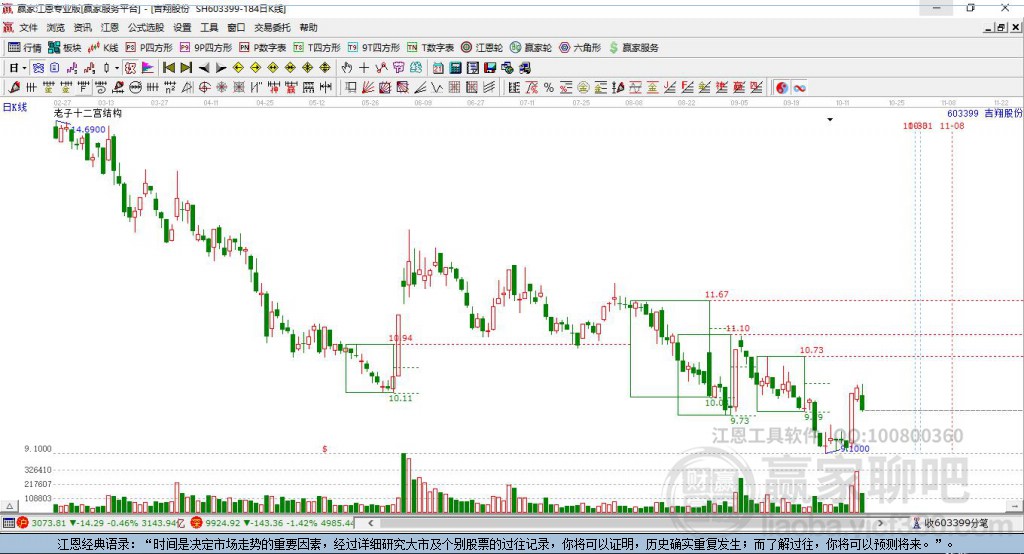Screen dimensions: 1024x554
Task: Move chart left with black left arrow
Action: pyautogui.click(x=204, y=68)
